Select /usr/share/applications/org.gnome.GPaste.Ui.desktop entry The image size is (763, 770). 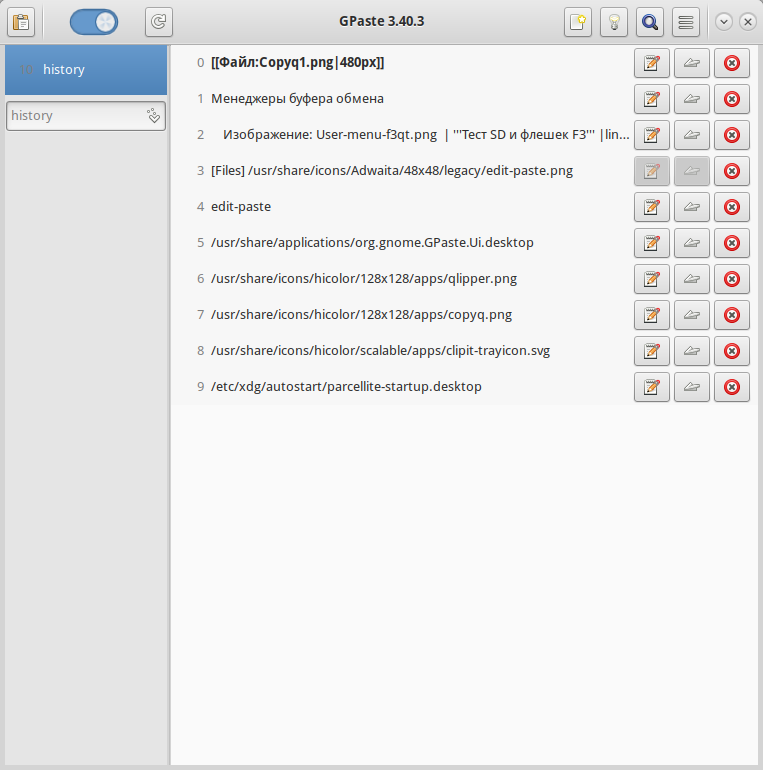(372, 243)
